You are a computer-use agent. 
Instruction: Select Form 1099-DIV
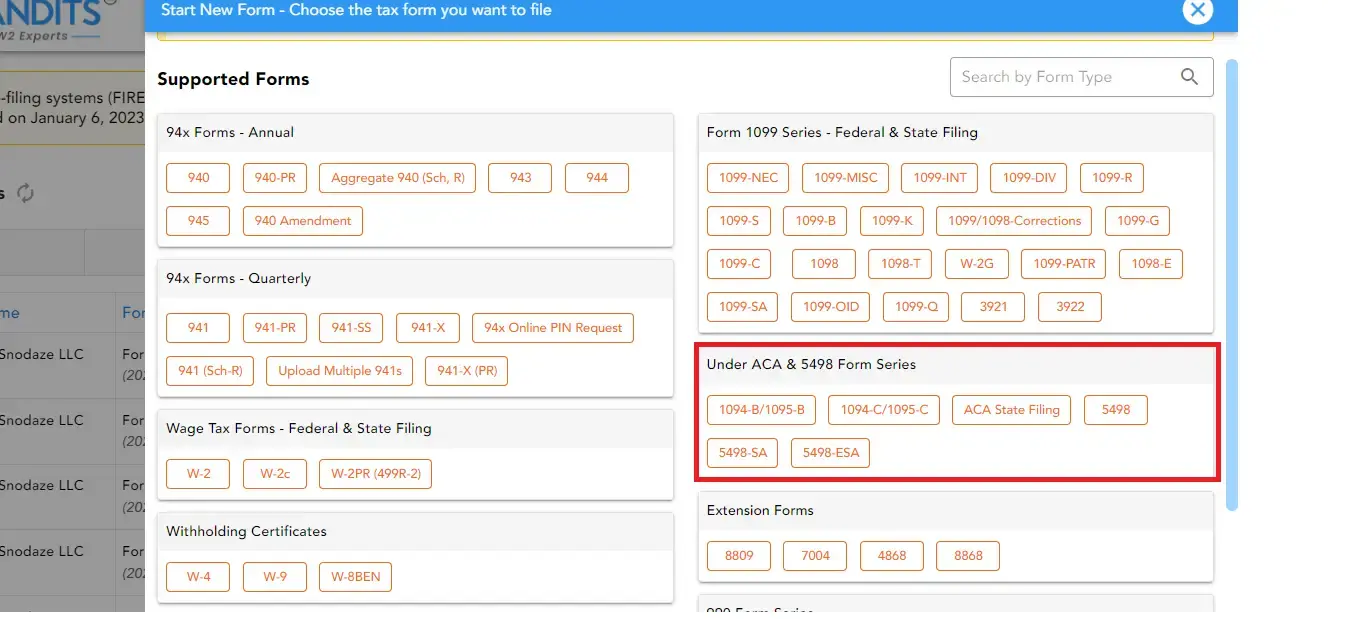1029,178
